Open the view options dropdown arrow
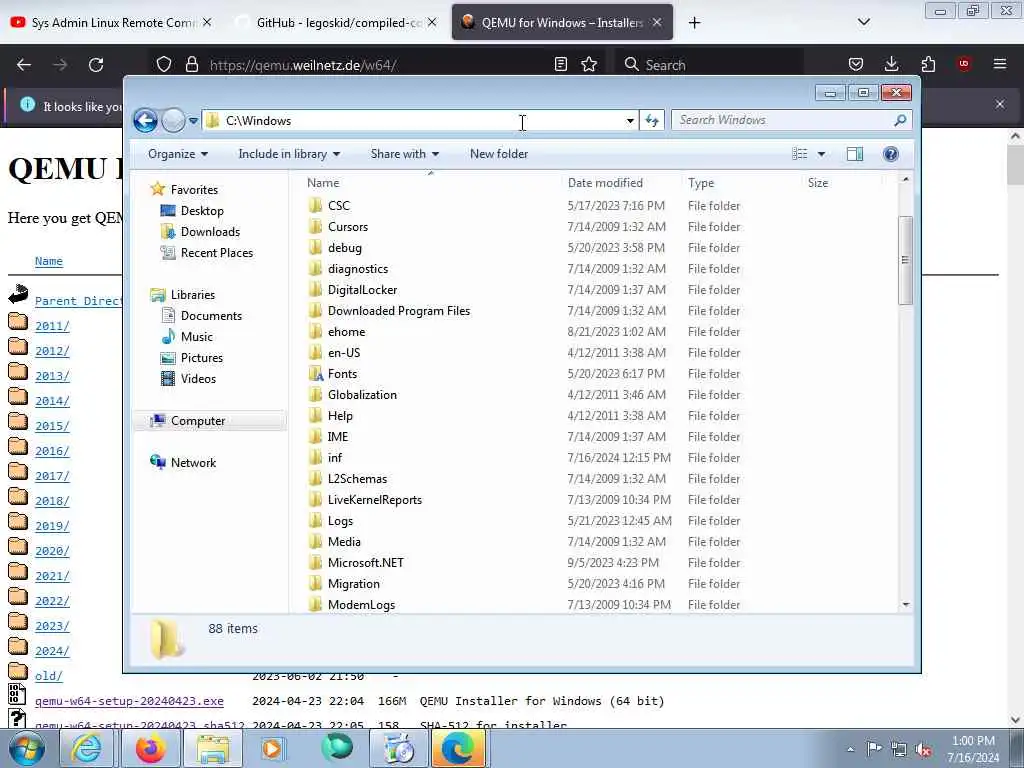Image resolution: width=1024 pixels, height=768 pixels. [822, 154]
